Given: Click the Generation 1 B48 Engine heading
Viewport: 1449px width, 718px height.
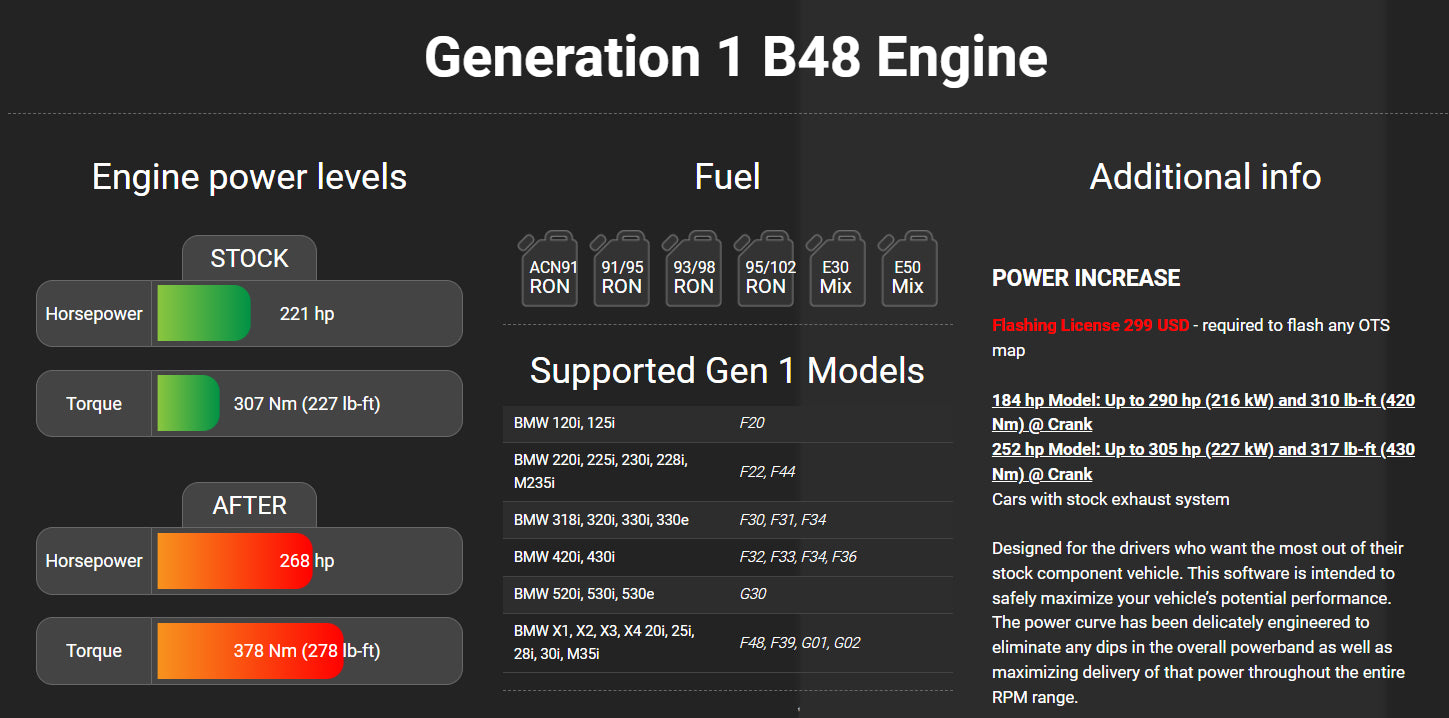Looking at the screenshot, I should tap(736, 57).
